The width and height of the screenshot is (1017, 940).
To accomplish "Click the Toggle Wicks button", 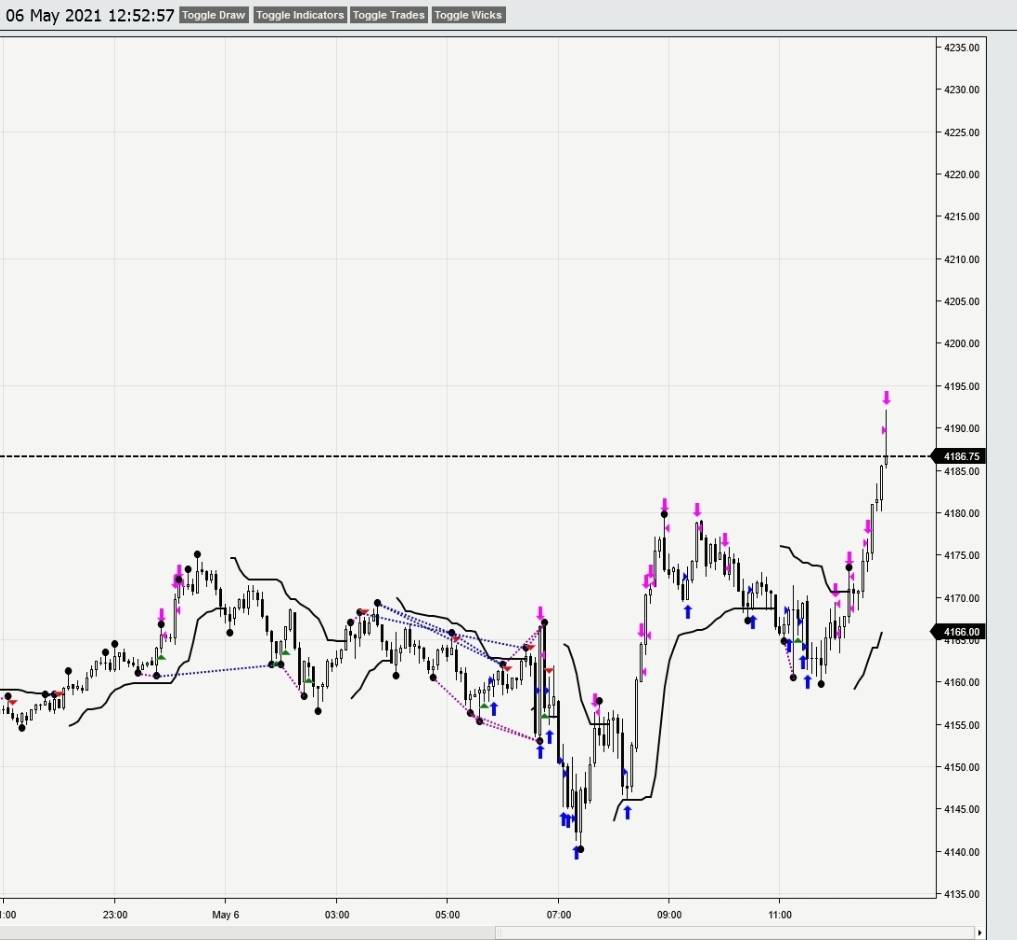I will 468,15.
